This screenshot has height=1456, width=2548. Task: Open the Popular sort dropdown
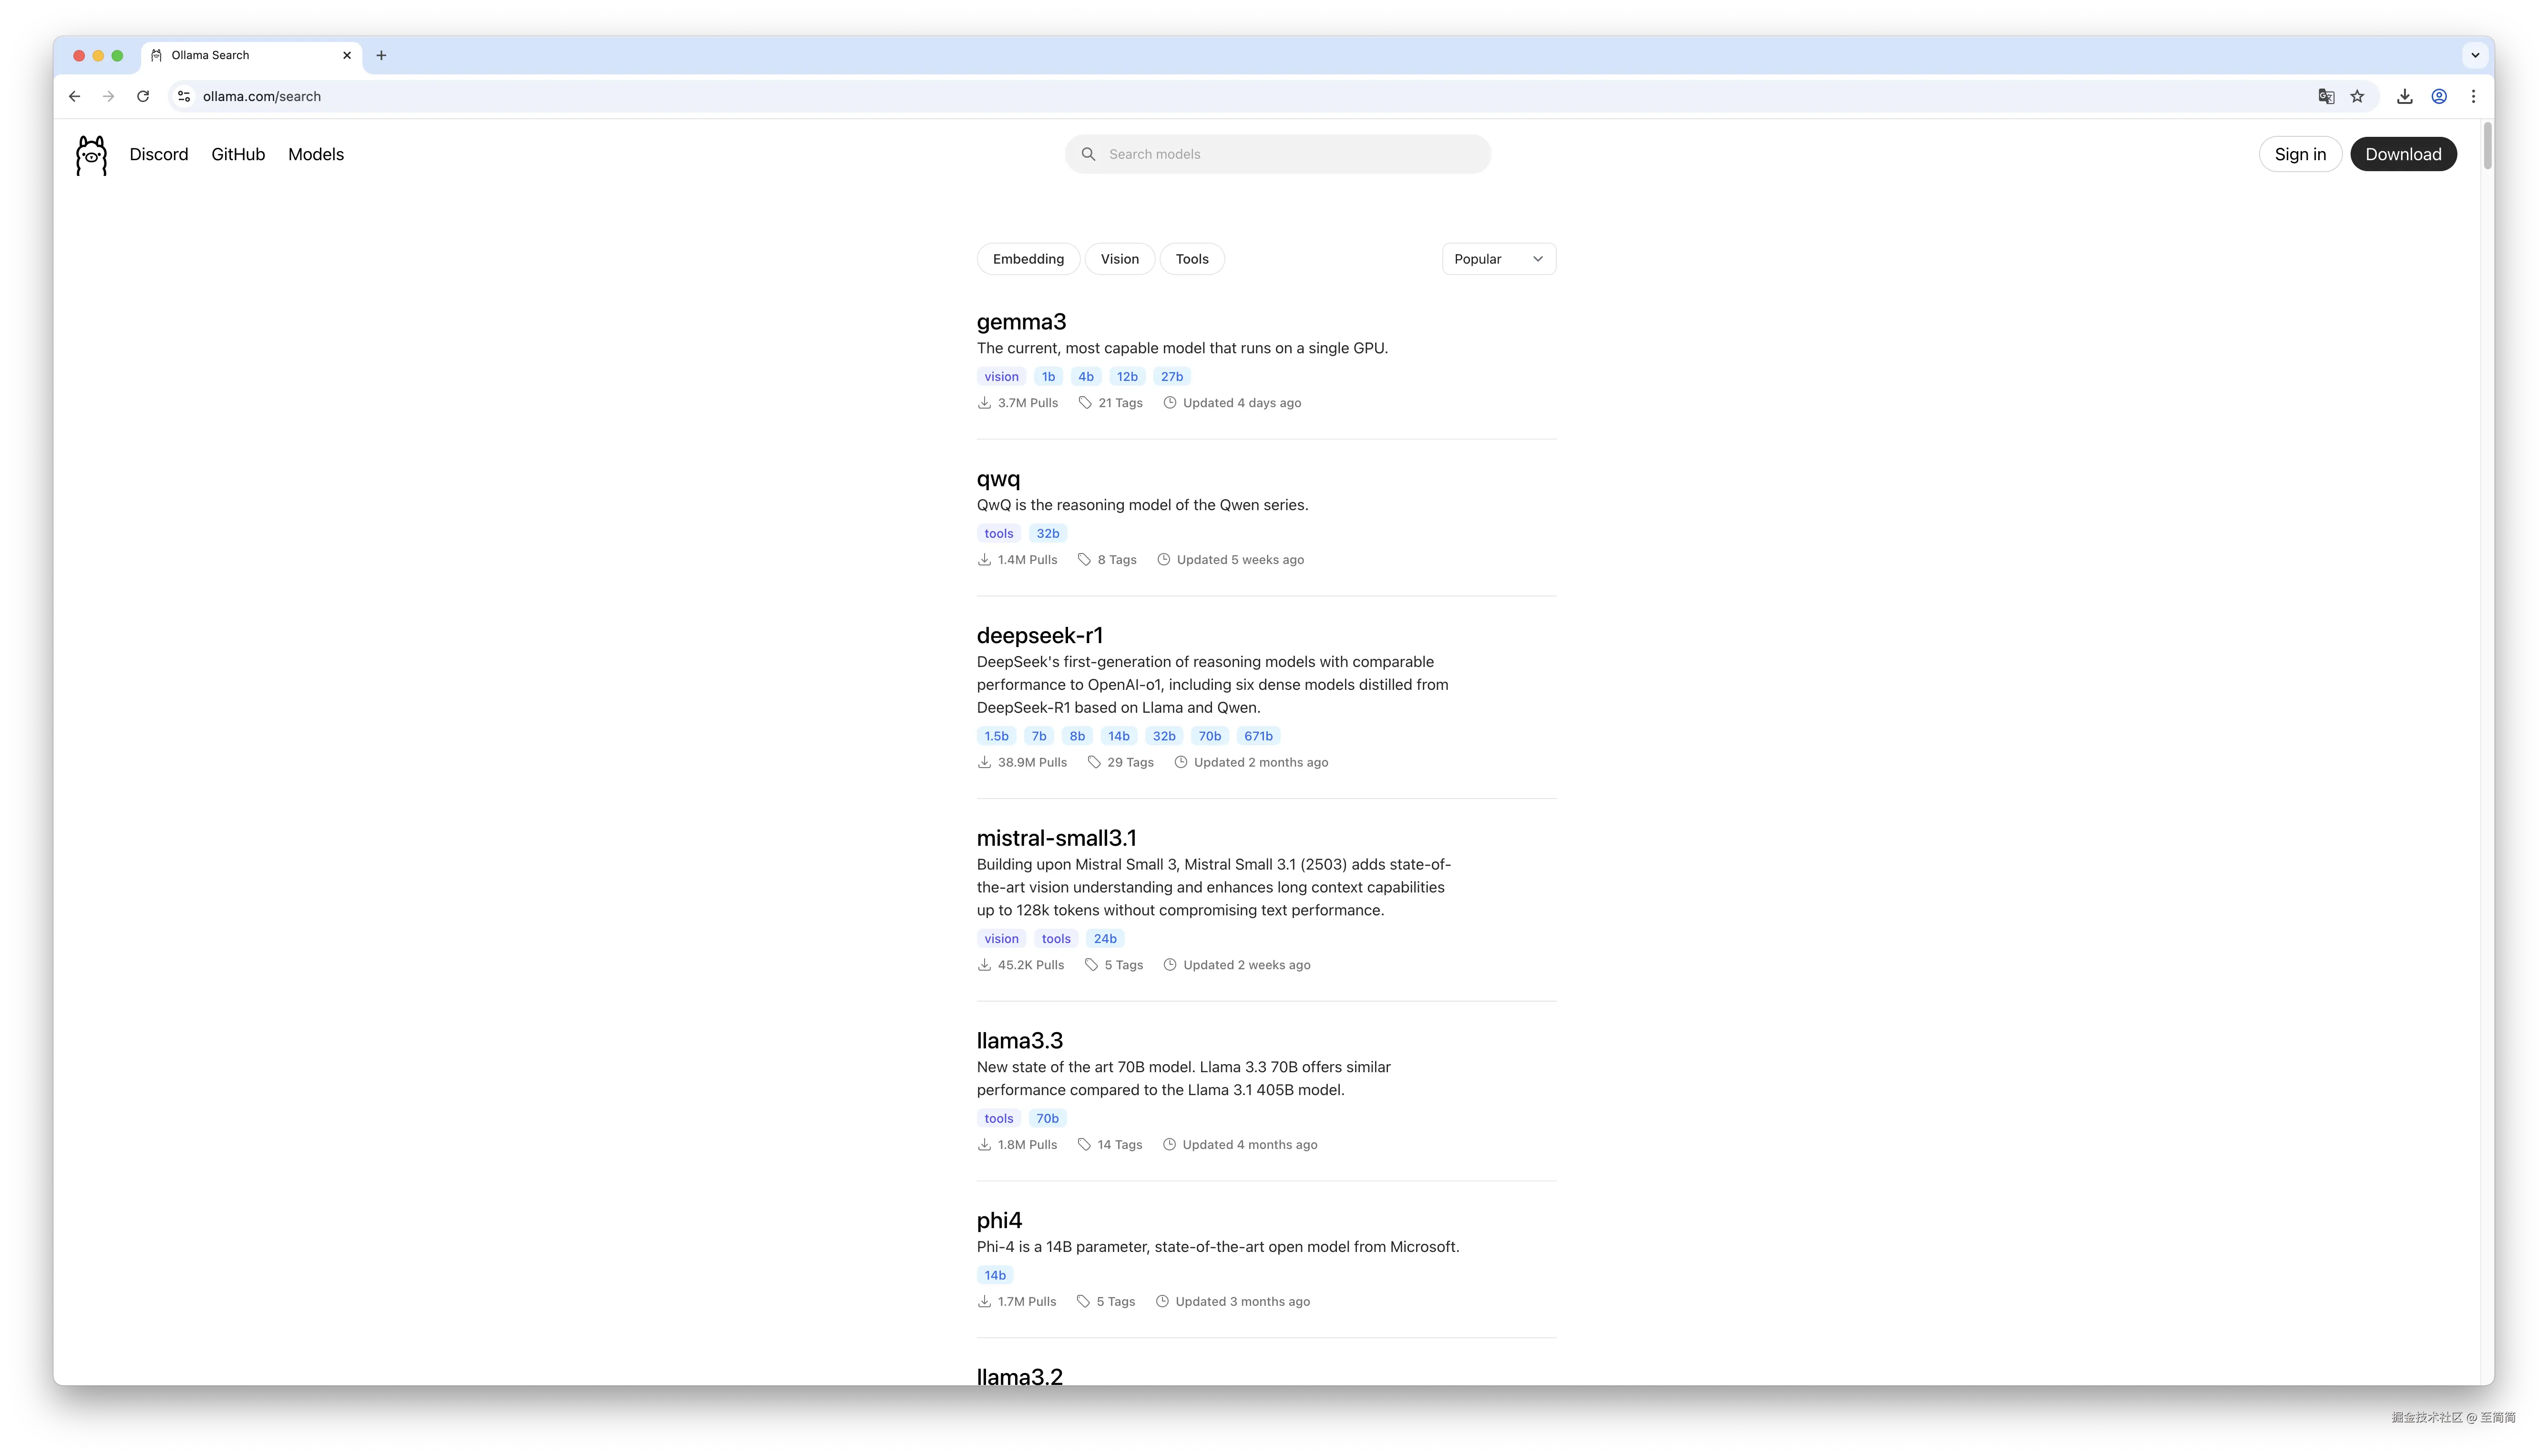(1498, 259)
